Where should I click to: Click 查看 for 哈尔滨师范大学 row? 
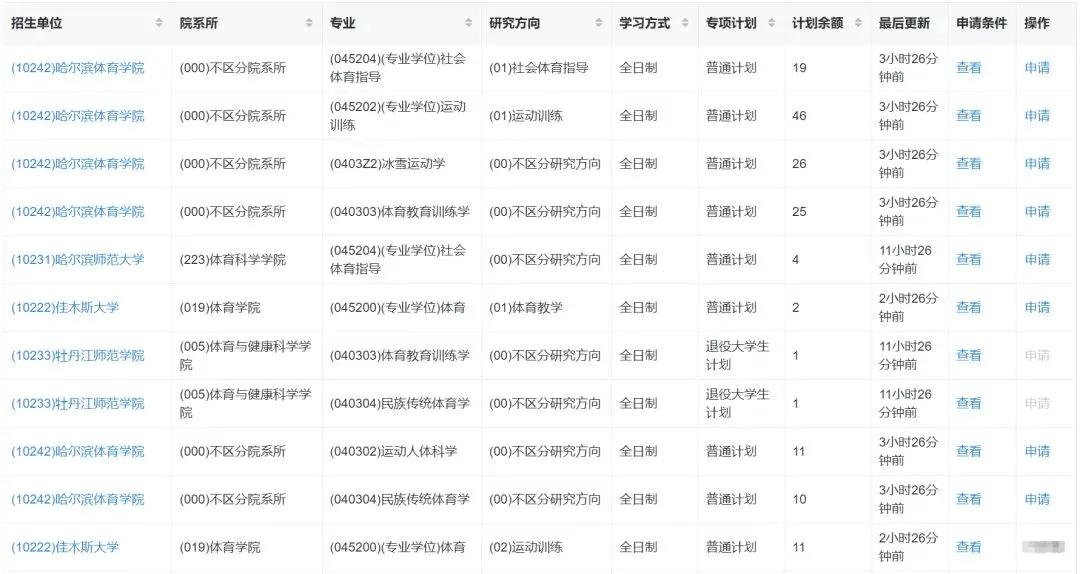click(968, 259)
